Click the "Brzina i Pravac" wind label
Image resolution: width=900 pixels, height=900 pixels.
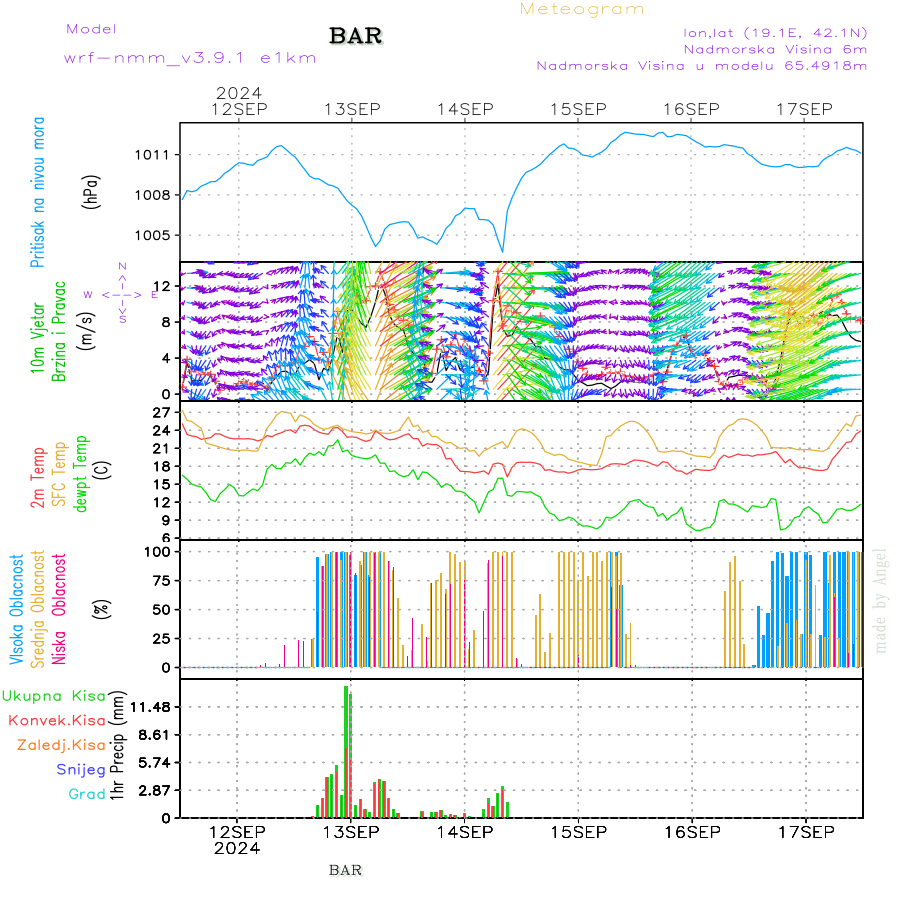(x=59, y=331)
